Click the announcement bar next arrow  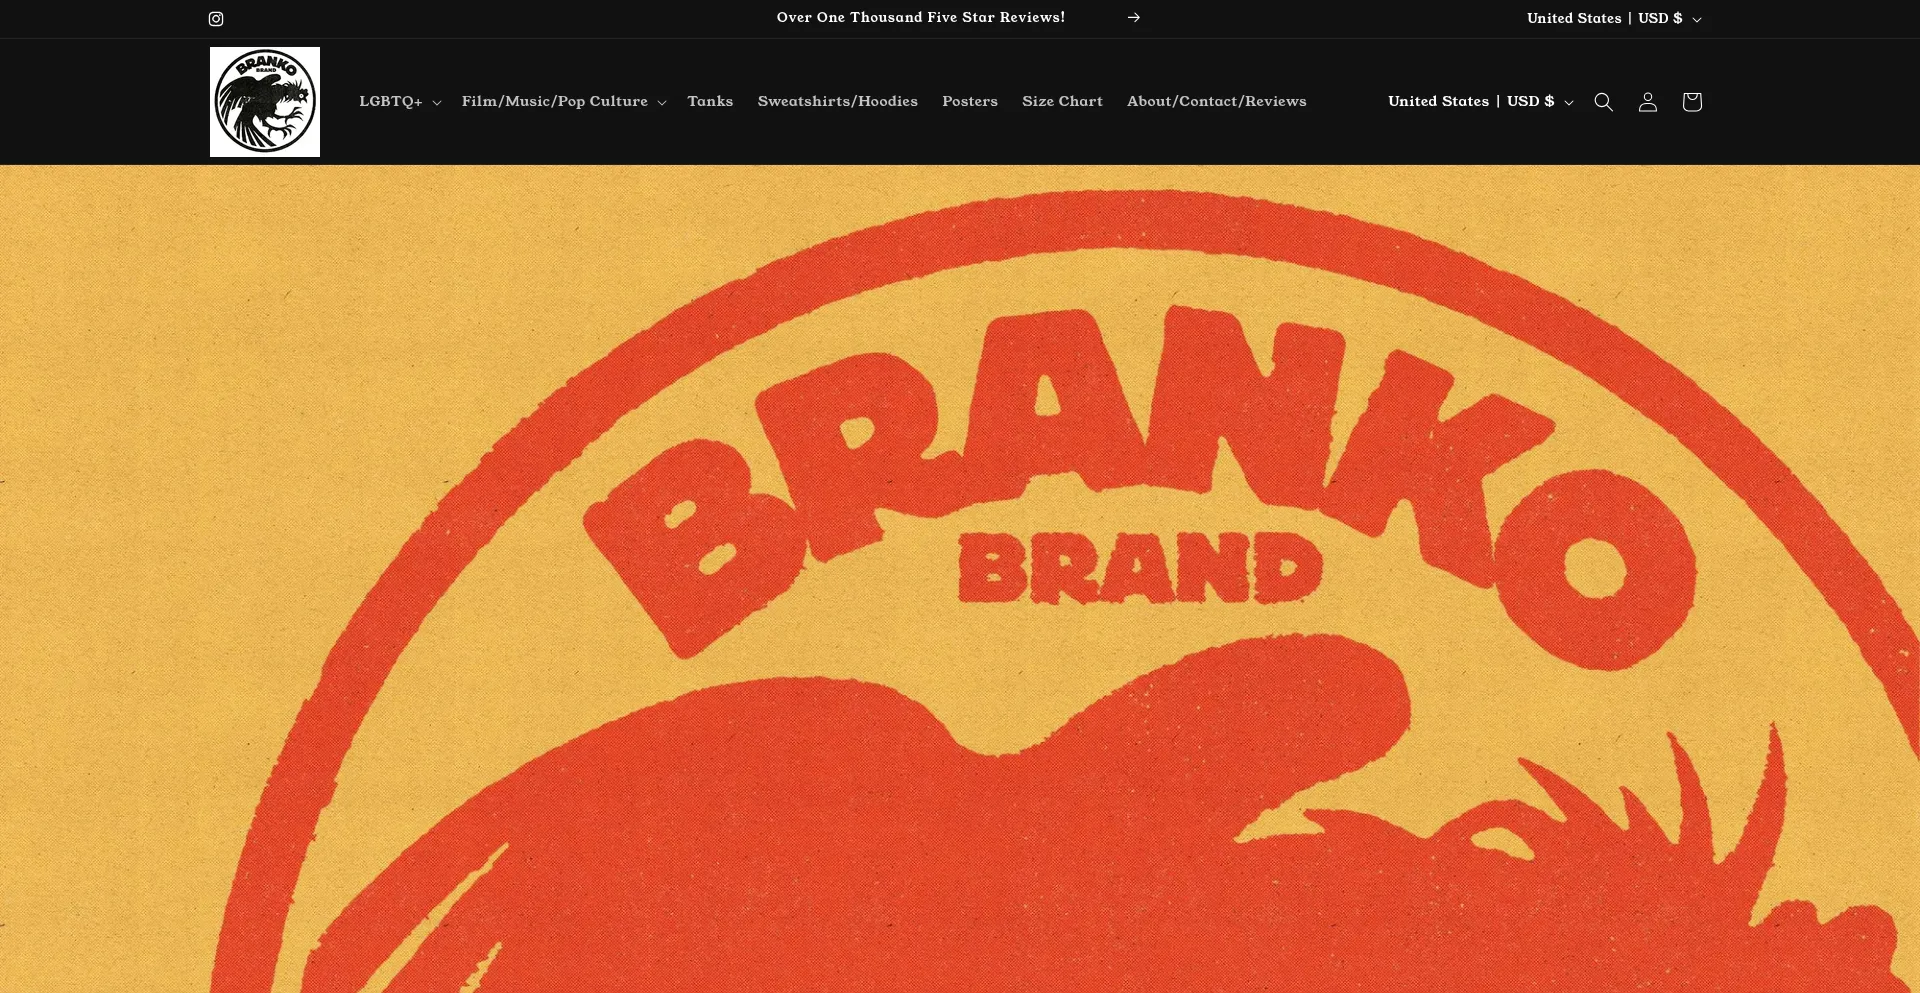(1134, 18)
